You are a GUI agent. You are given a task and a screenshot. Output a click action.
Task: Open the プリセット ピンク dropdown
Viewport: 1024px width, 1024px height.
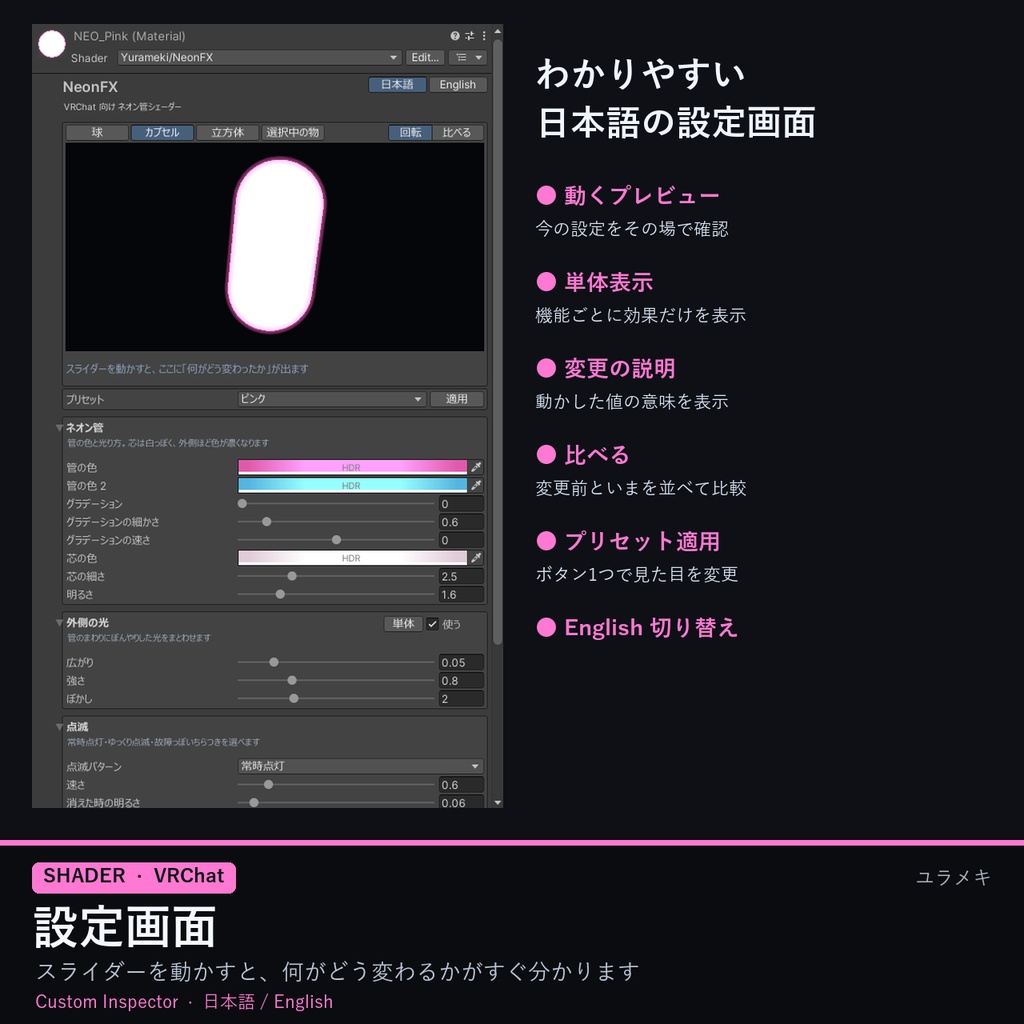click(x=332, y=399)
